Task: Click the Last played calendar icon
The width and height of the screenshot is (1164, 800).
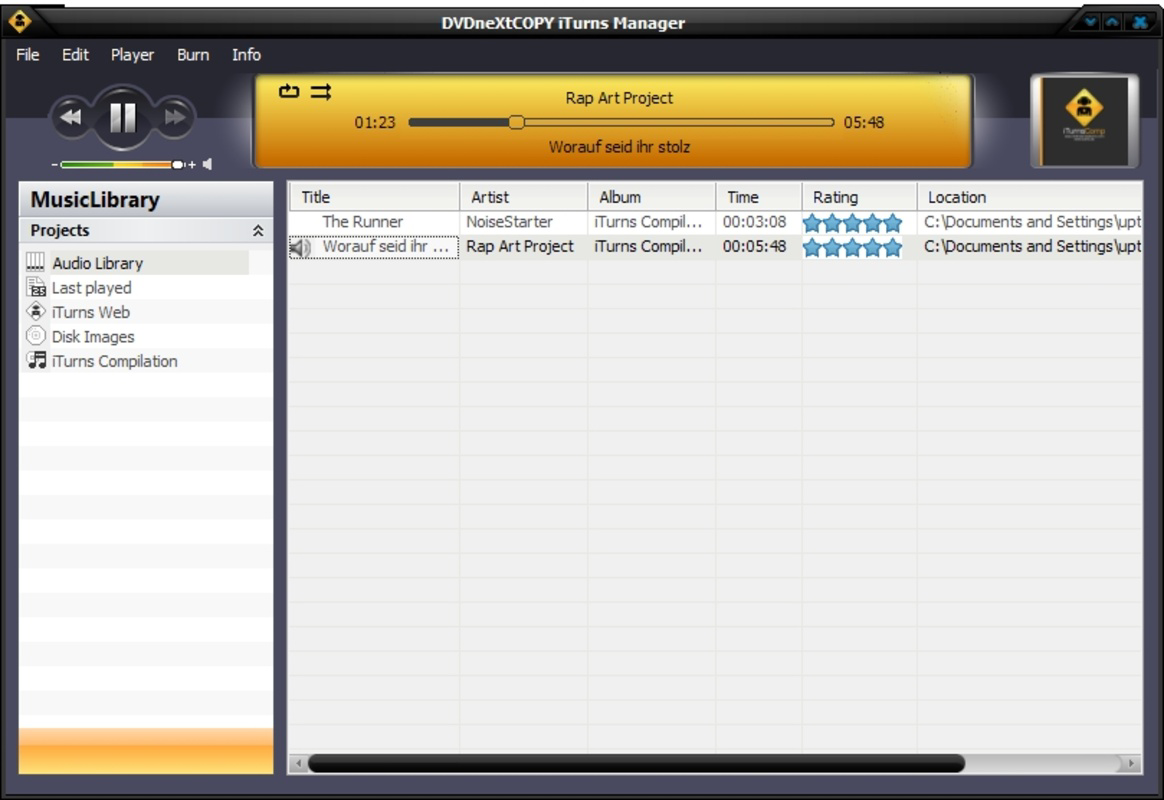Action: [x=36, y=286]
